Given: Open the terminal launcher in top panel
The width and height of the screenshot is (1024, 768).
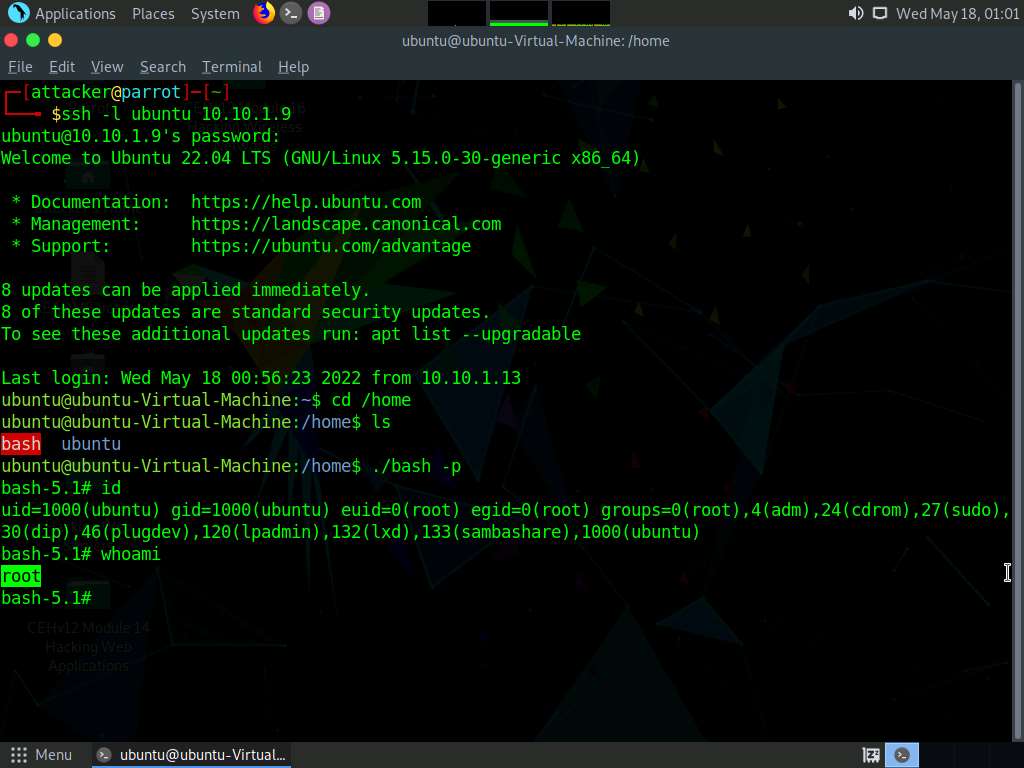Looking at the screenshot, I should click(x=291, y=13).
